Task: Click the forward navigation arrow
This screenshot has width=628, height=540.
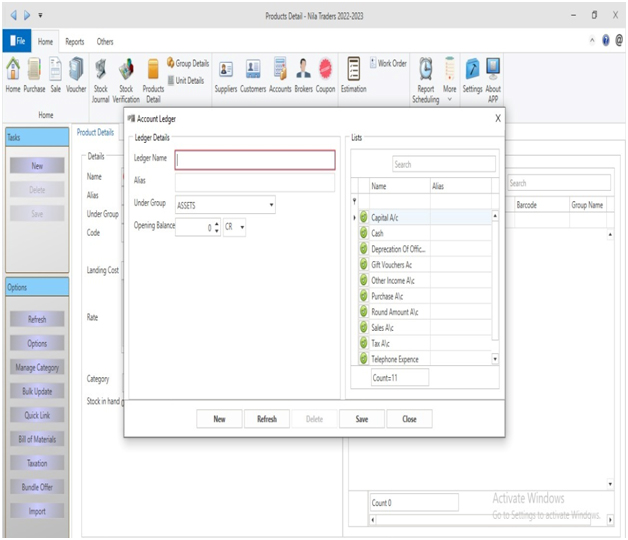Action: click(27, 15)
